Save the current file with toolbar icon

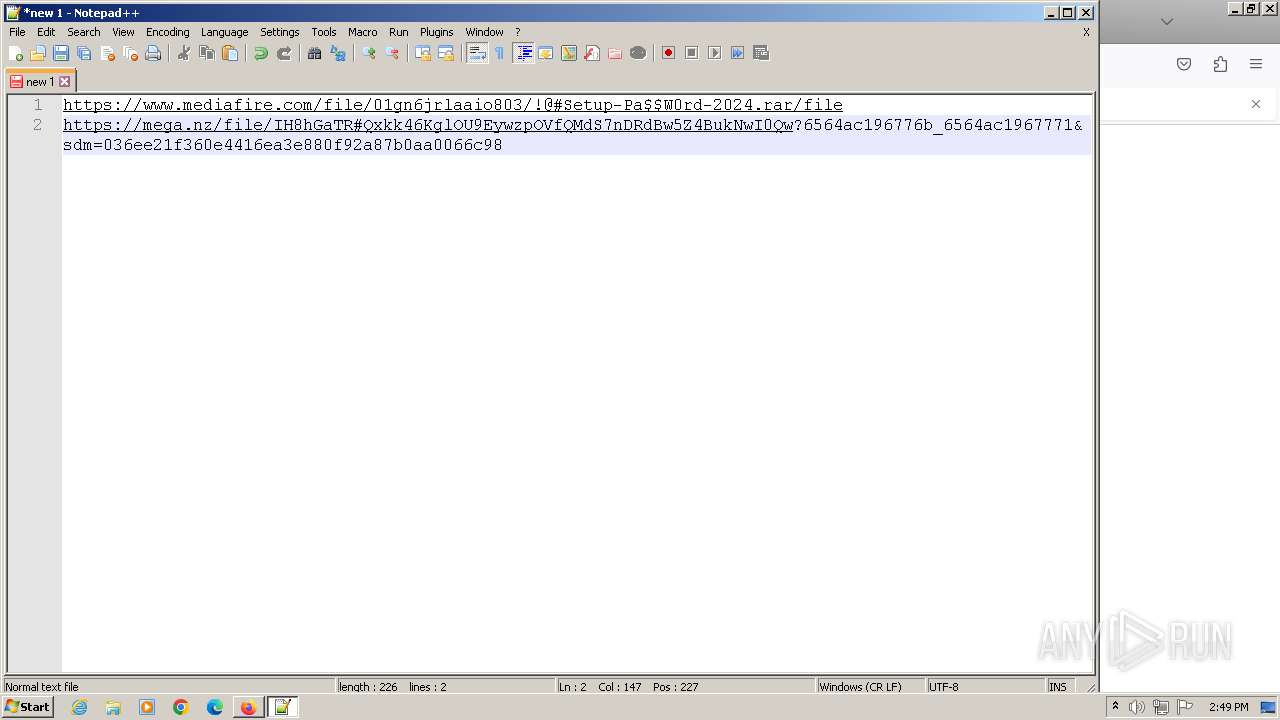click(61, 53)
